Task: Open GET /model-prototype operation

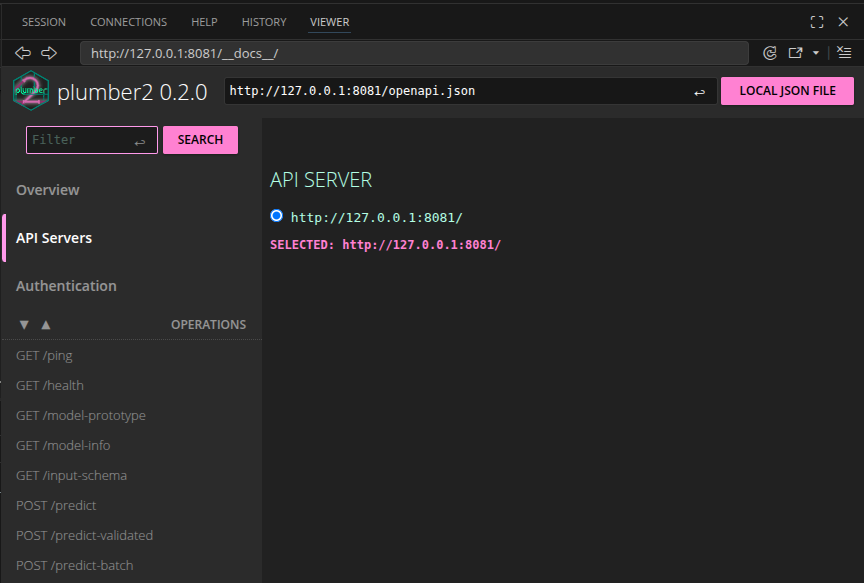Action: 81,415
